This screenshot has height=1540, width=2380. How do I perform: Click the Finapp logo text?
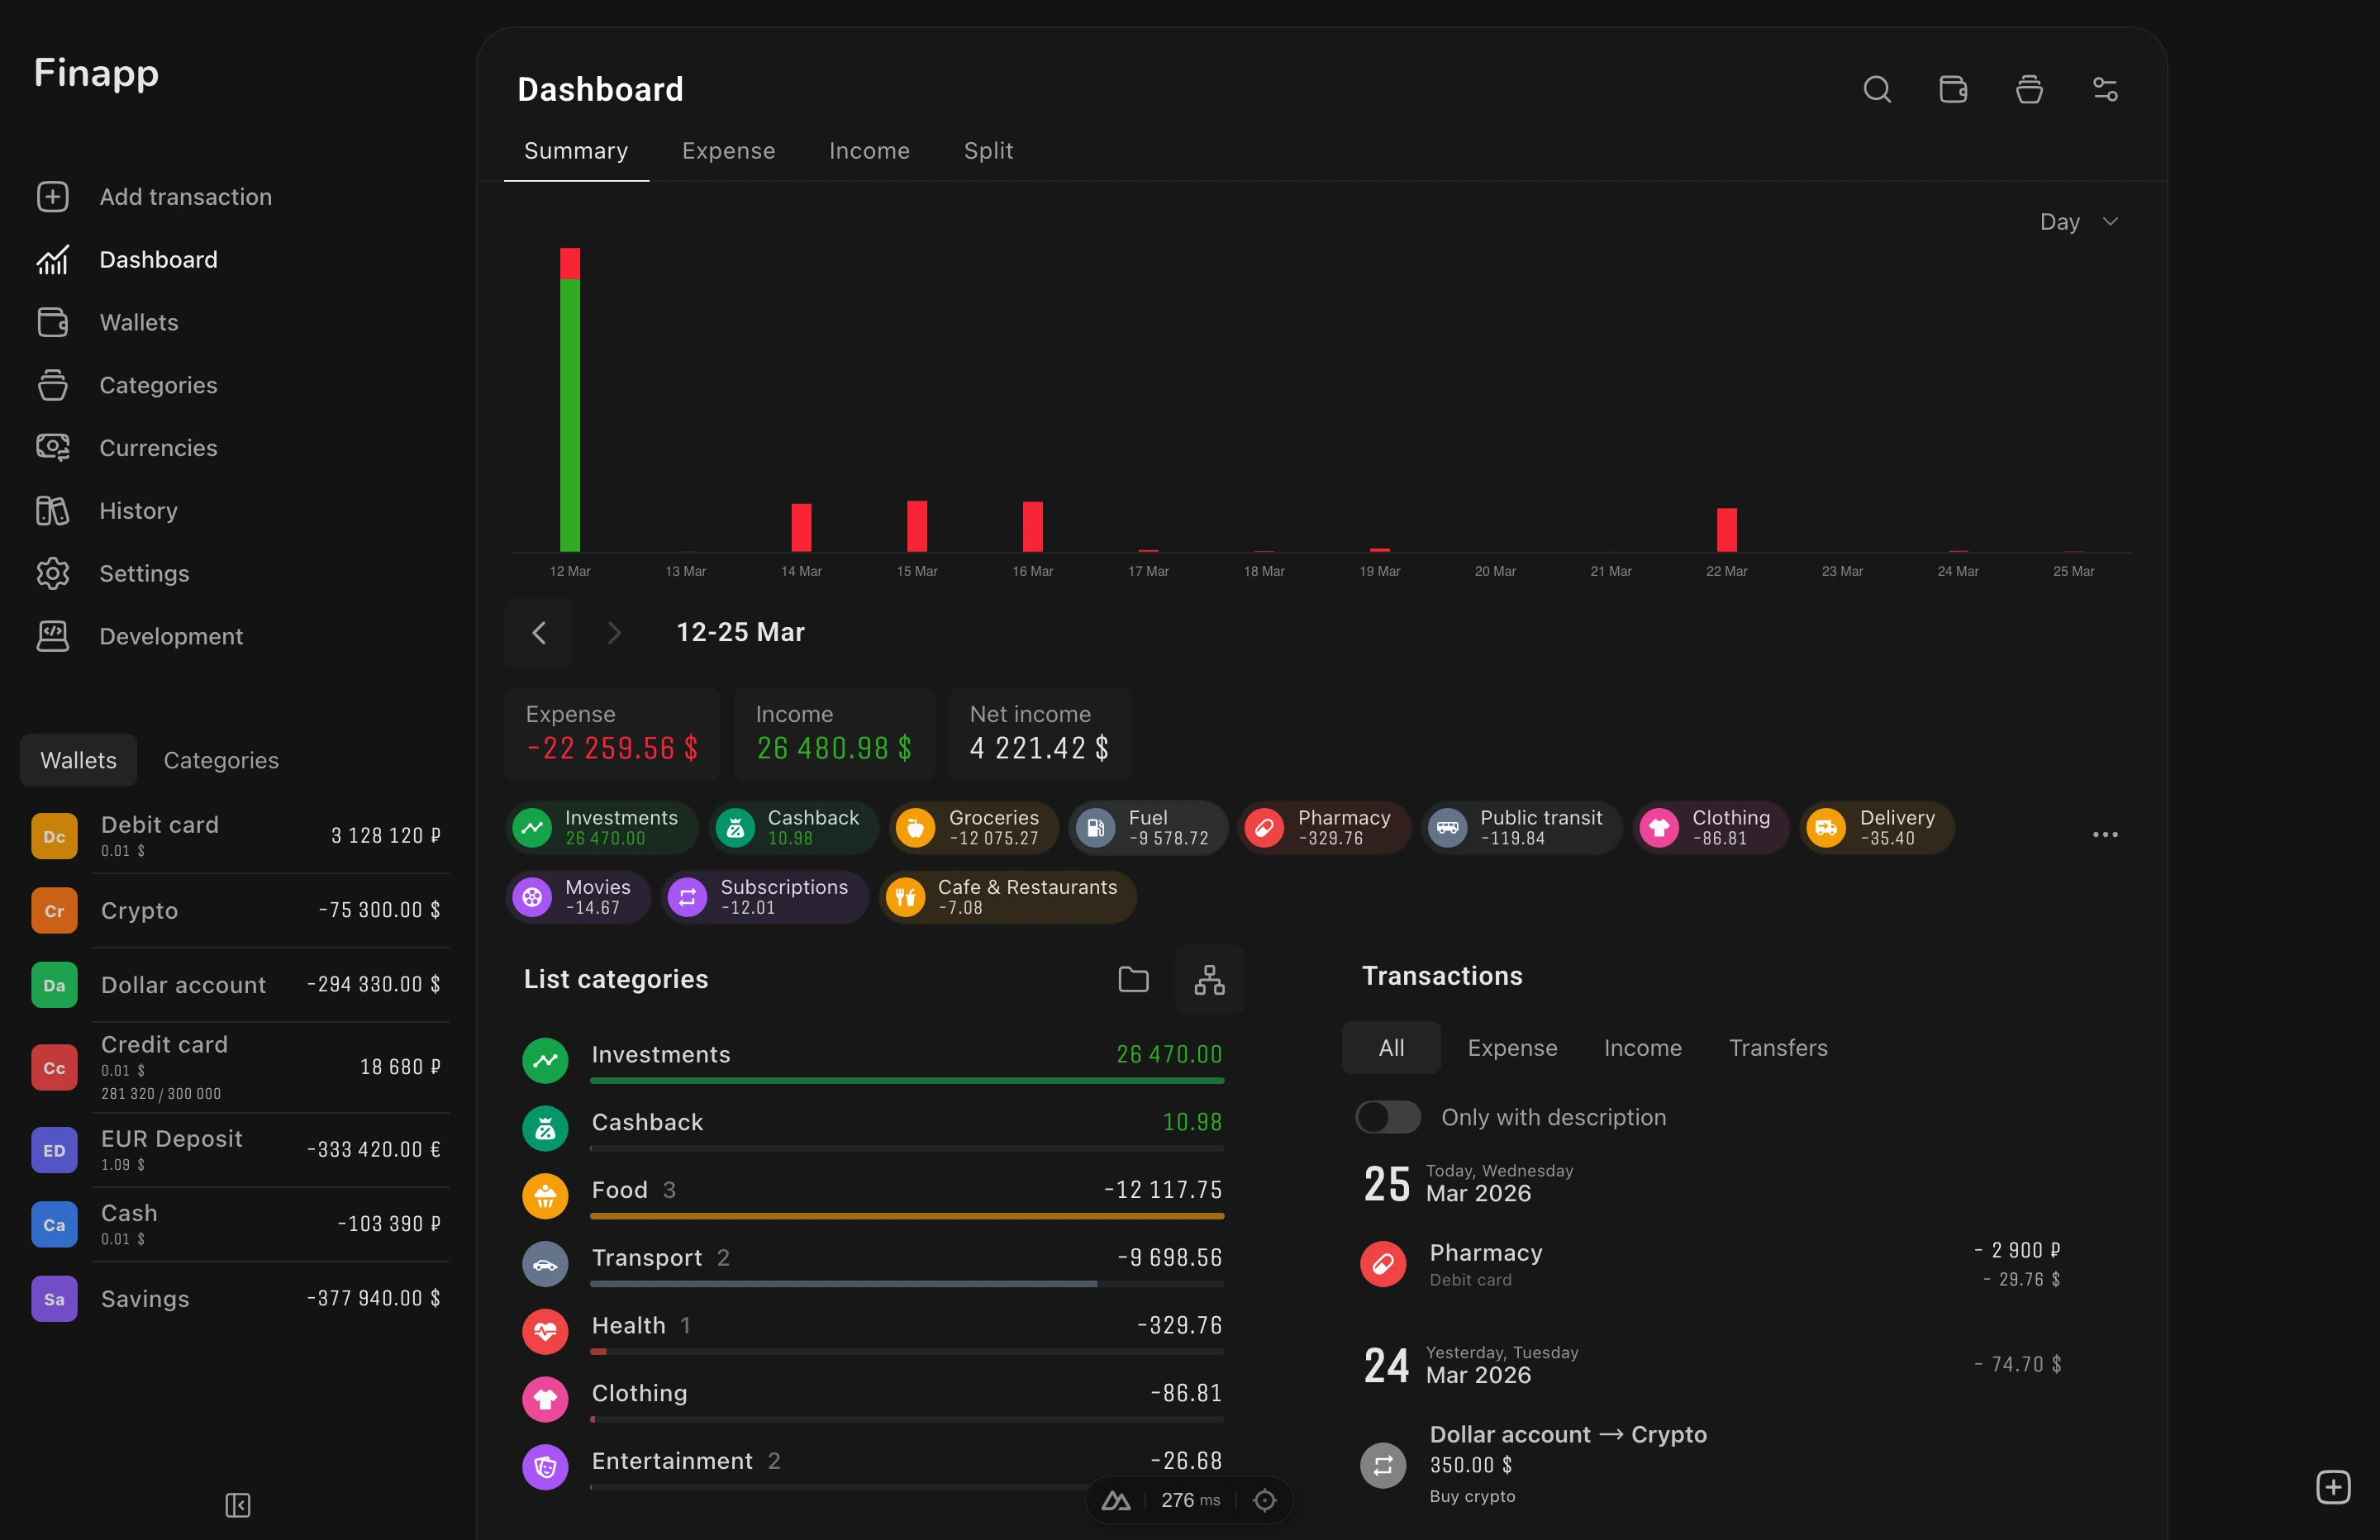(96, 74)
